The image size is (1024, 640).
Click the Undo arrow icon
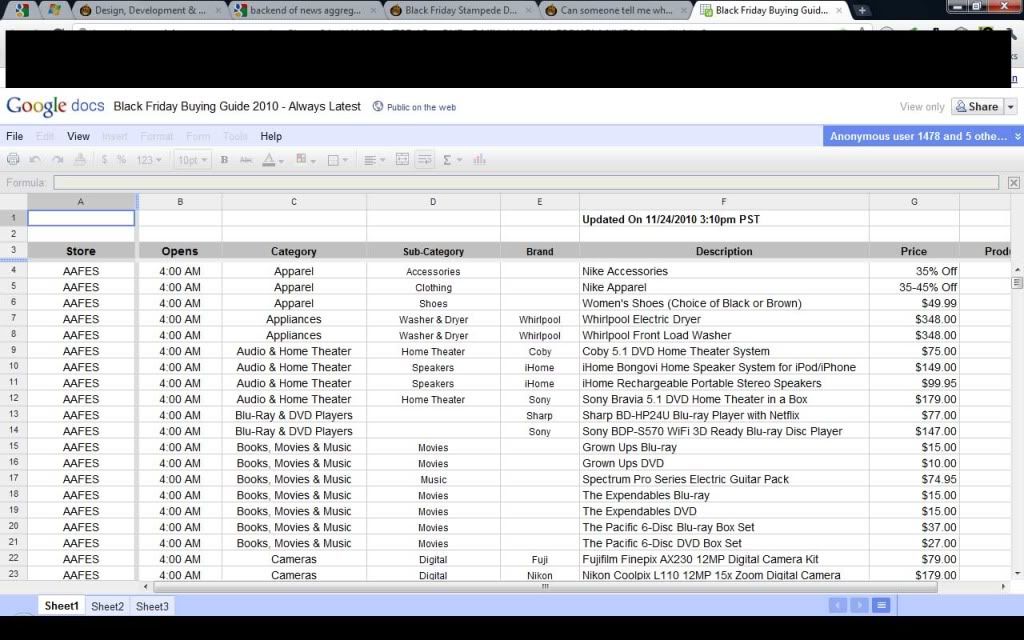pos(35,159)
